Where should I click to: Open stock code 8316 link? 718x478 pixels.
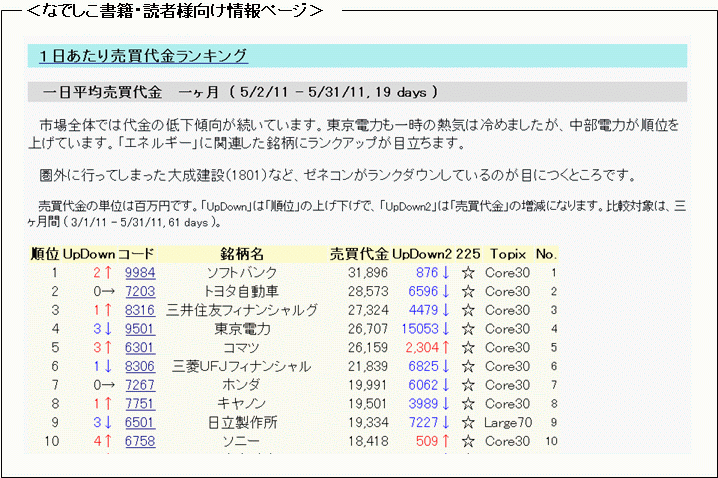click(x=140, y=310)
